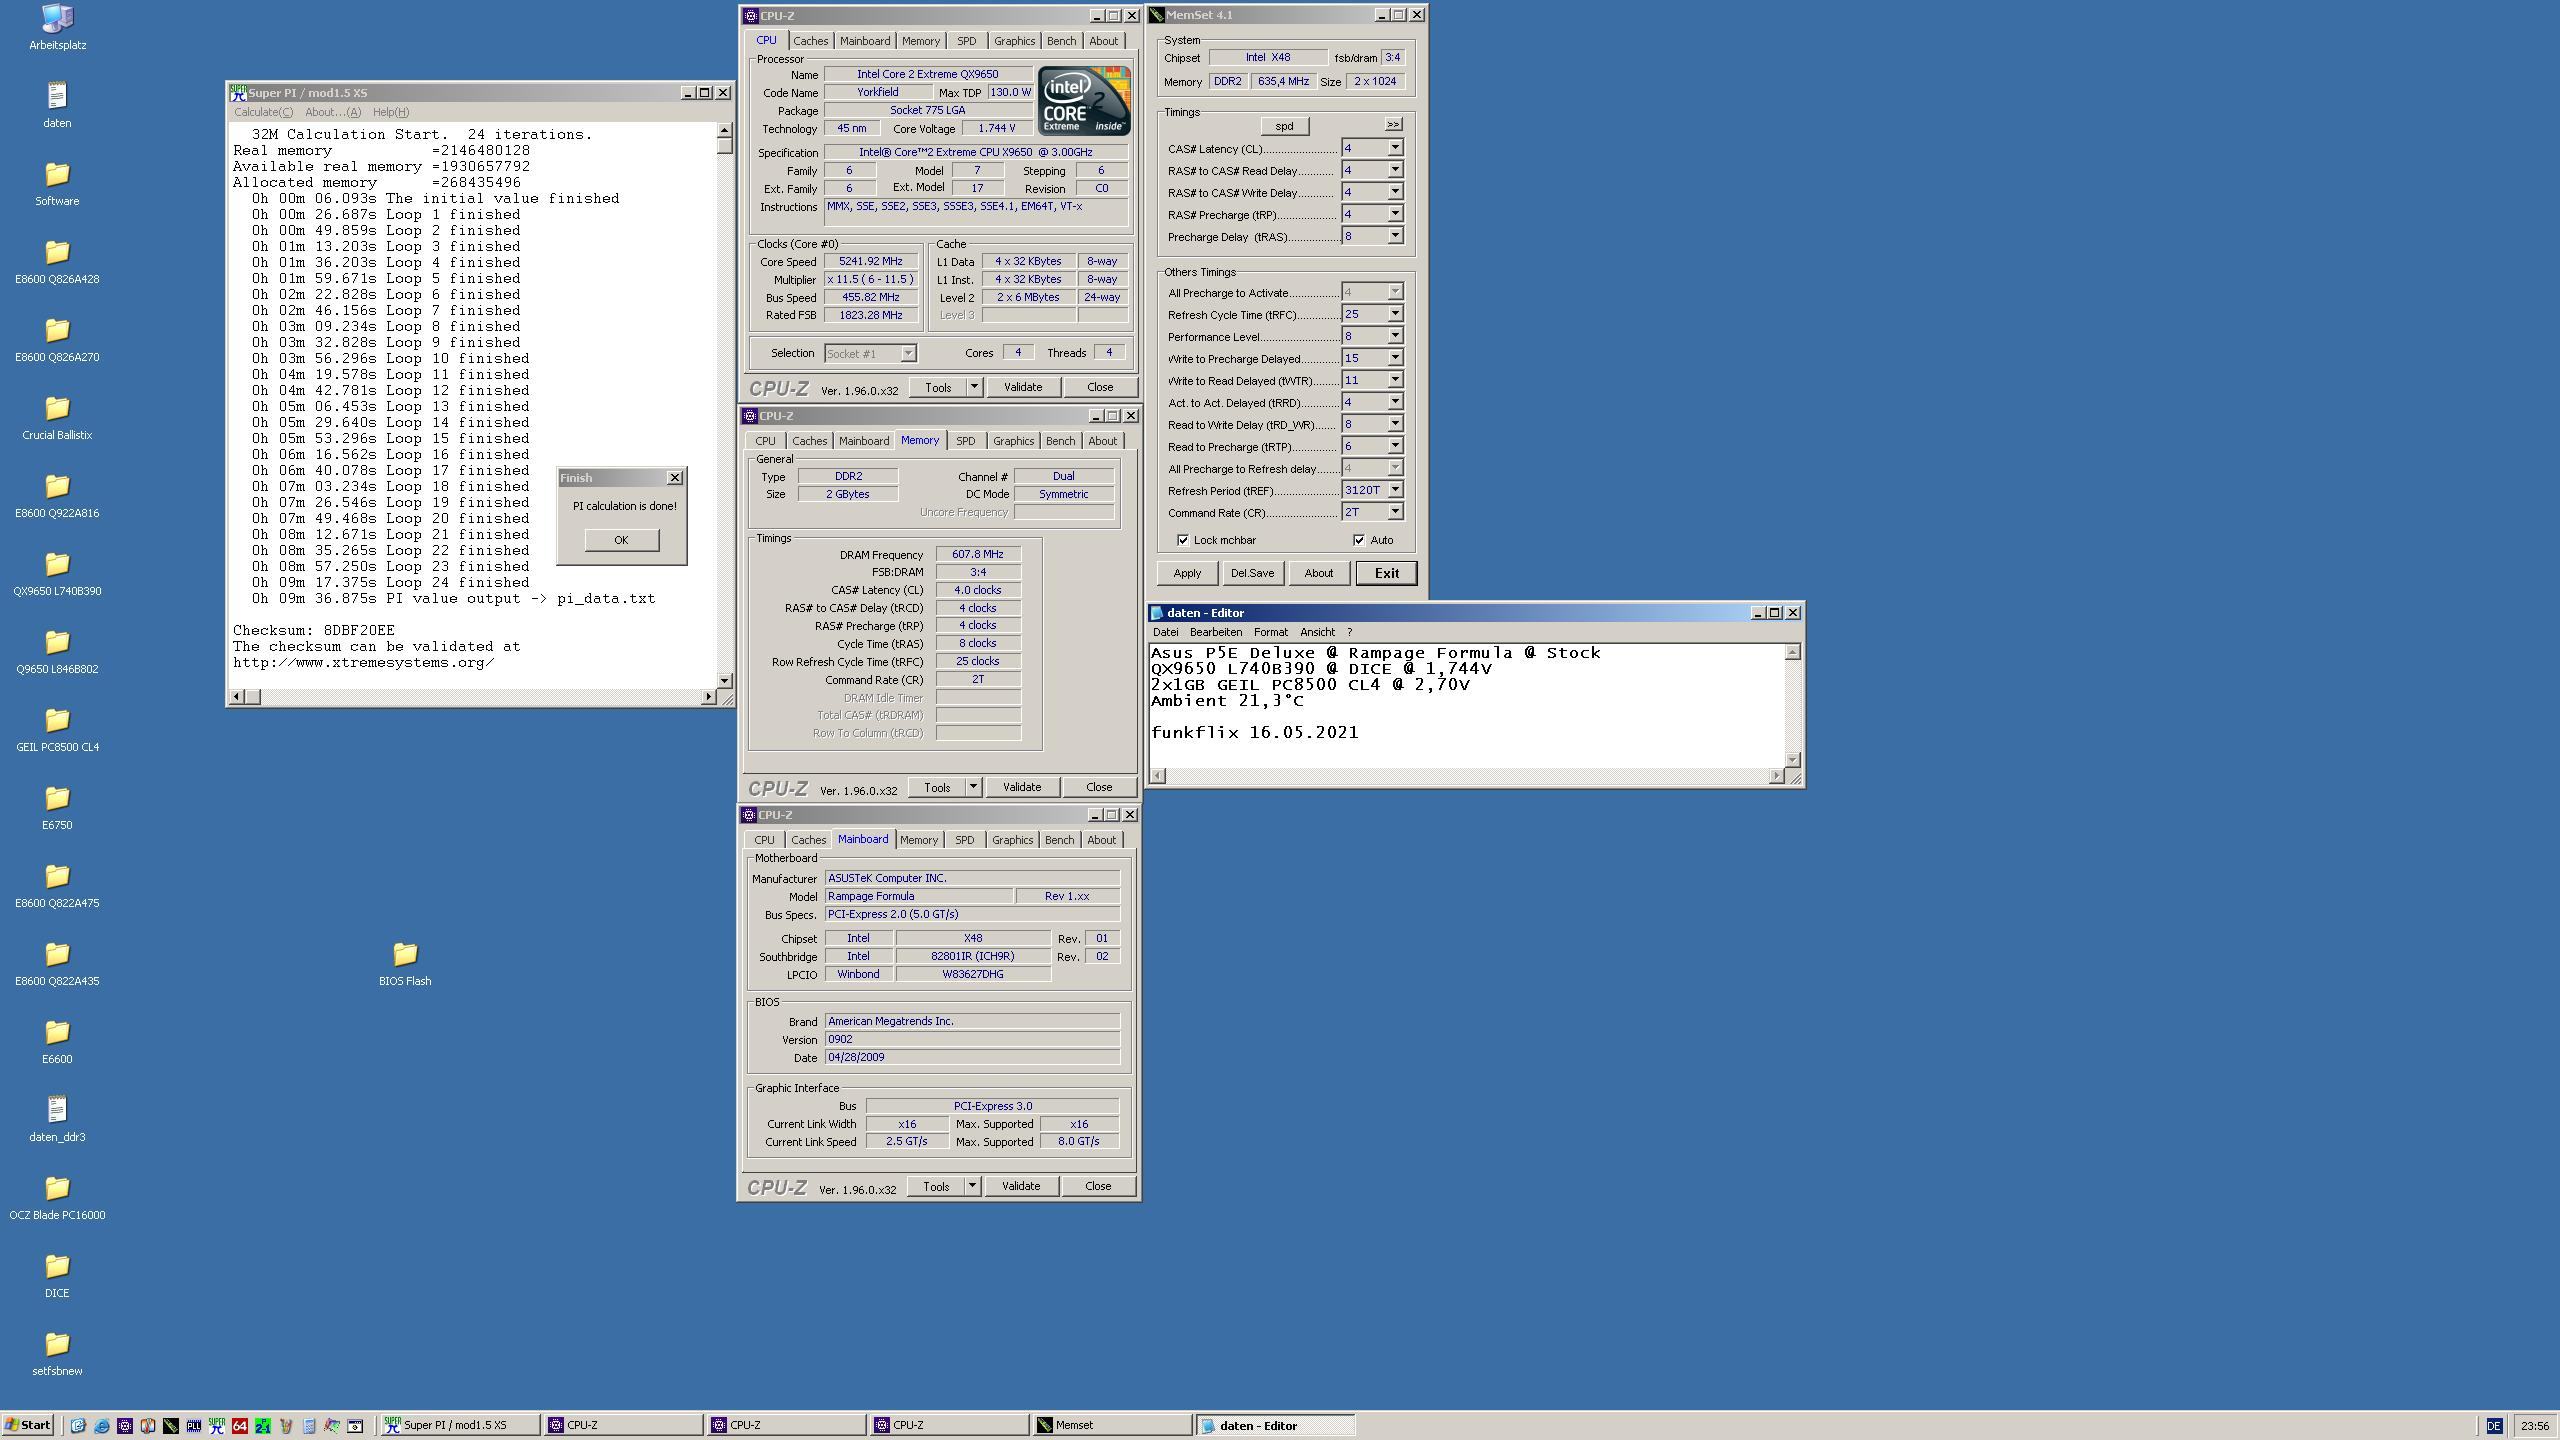Launch CPU-Z from the quick launch bar
Image resolution: width=2560 pixels, height=1440 pixels.
click(125, 1426)
